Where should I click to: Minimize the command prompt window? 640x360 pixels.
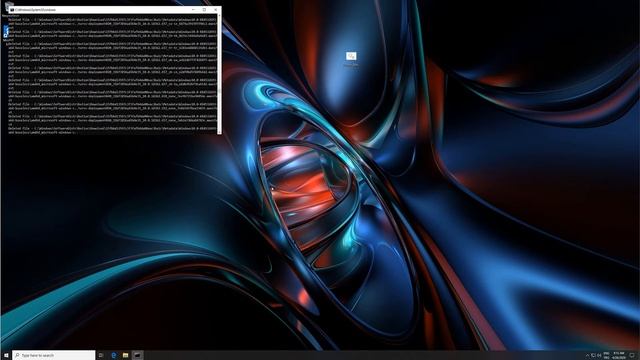193,9
